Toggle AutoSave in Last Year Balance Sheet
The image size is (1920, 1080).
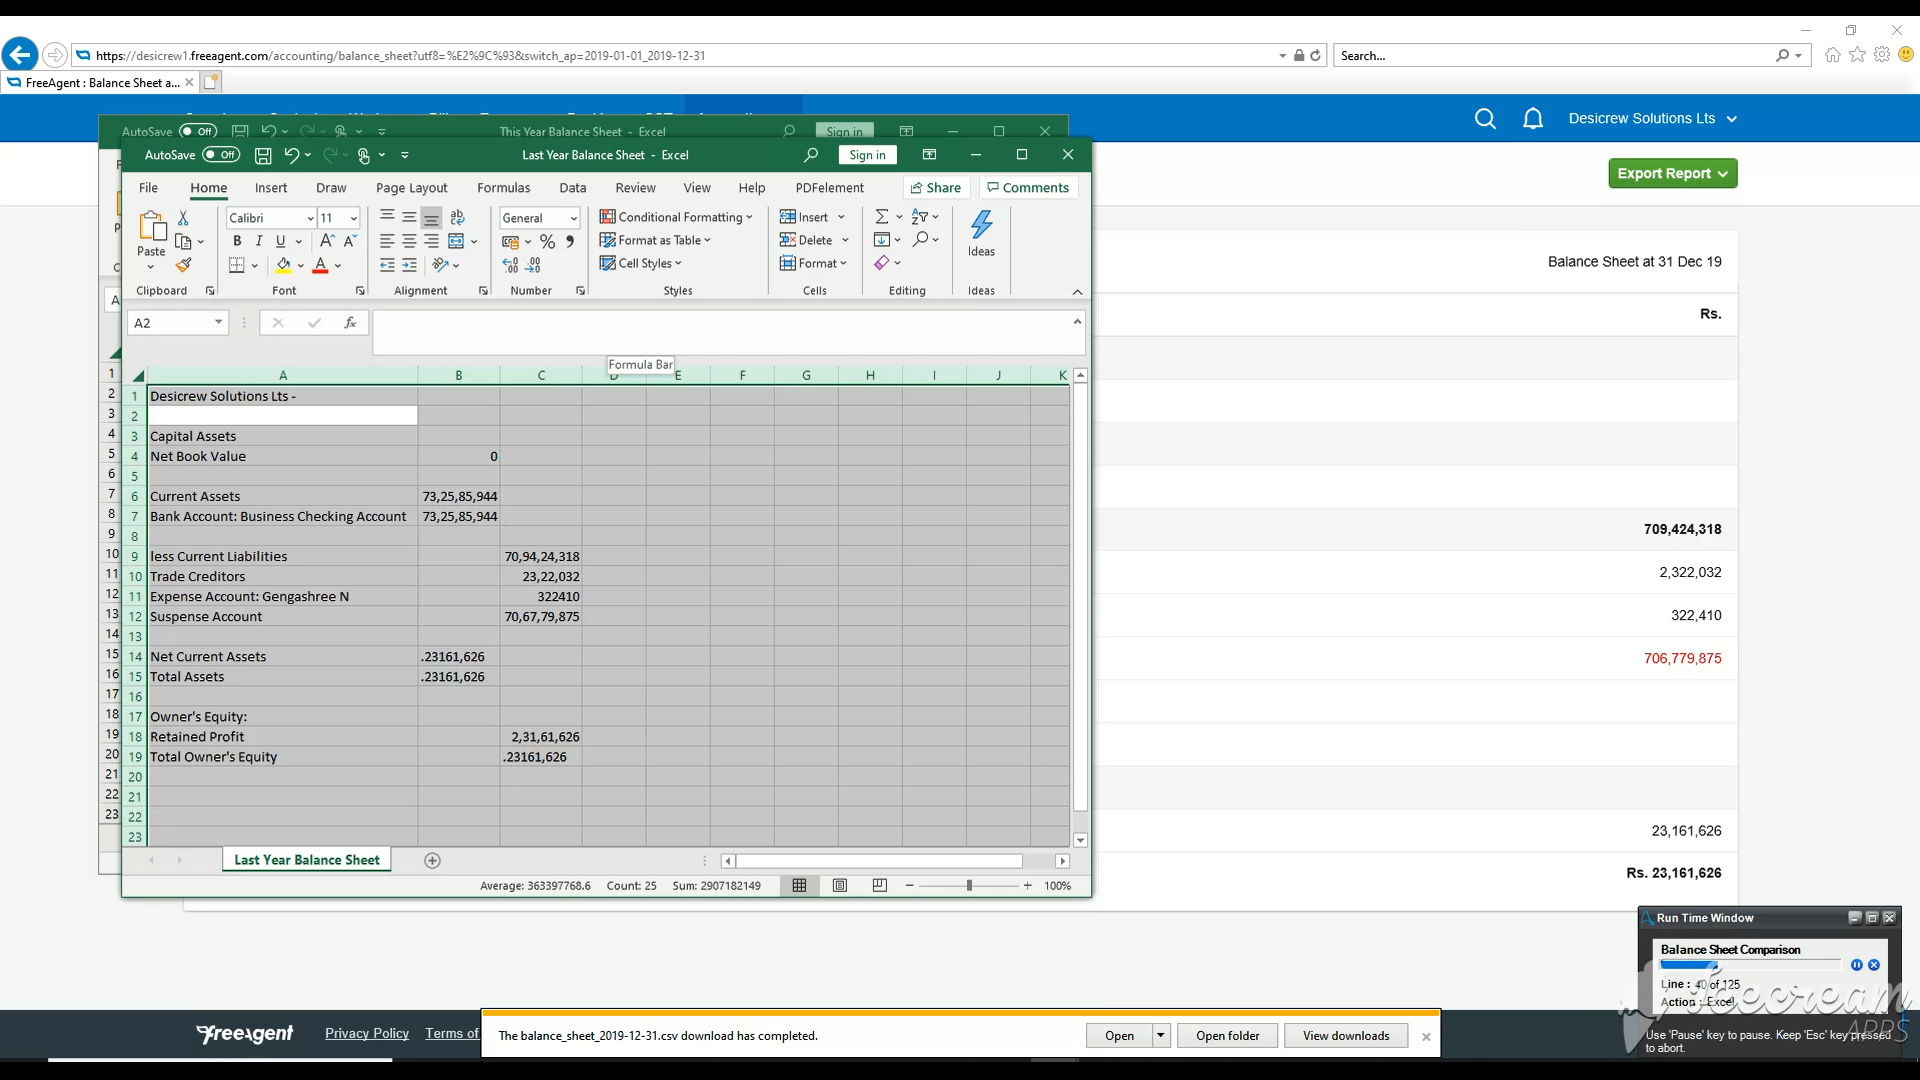(221, 155)
